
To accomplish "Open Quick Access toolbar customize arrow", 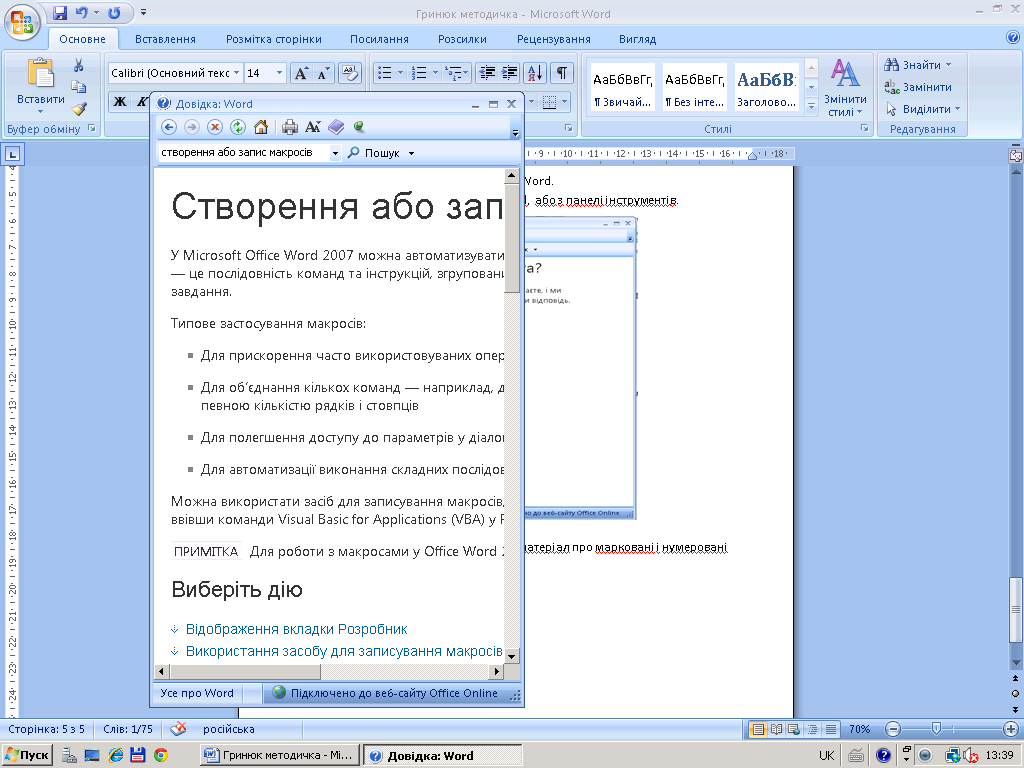I will (x=143, y=12).
